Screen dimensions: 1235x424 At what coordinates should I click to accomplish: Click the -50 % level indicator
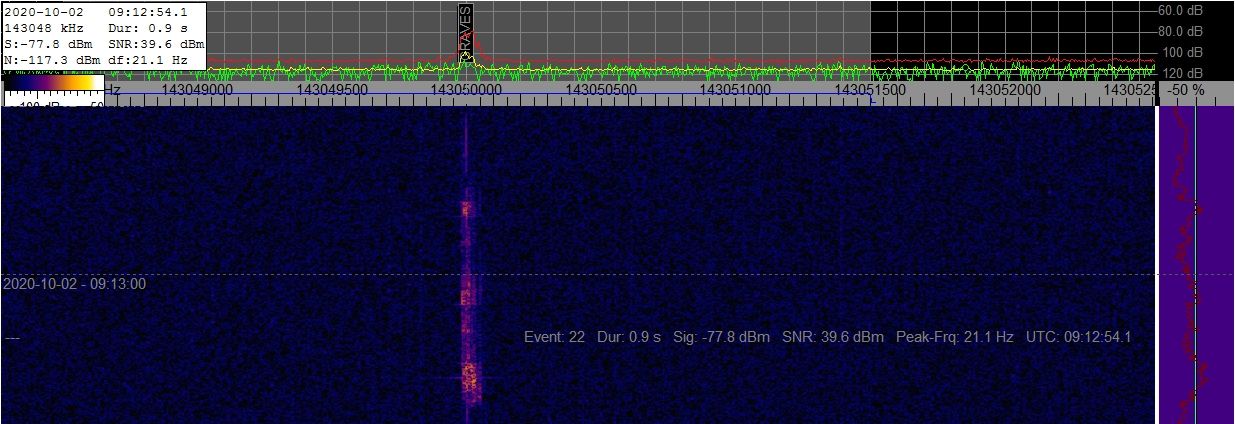(x=1186, y=90)
